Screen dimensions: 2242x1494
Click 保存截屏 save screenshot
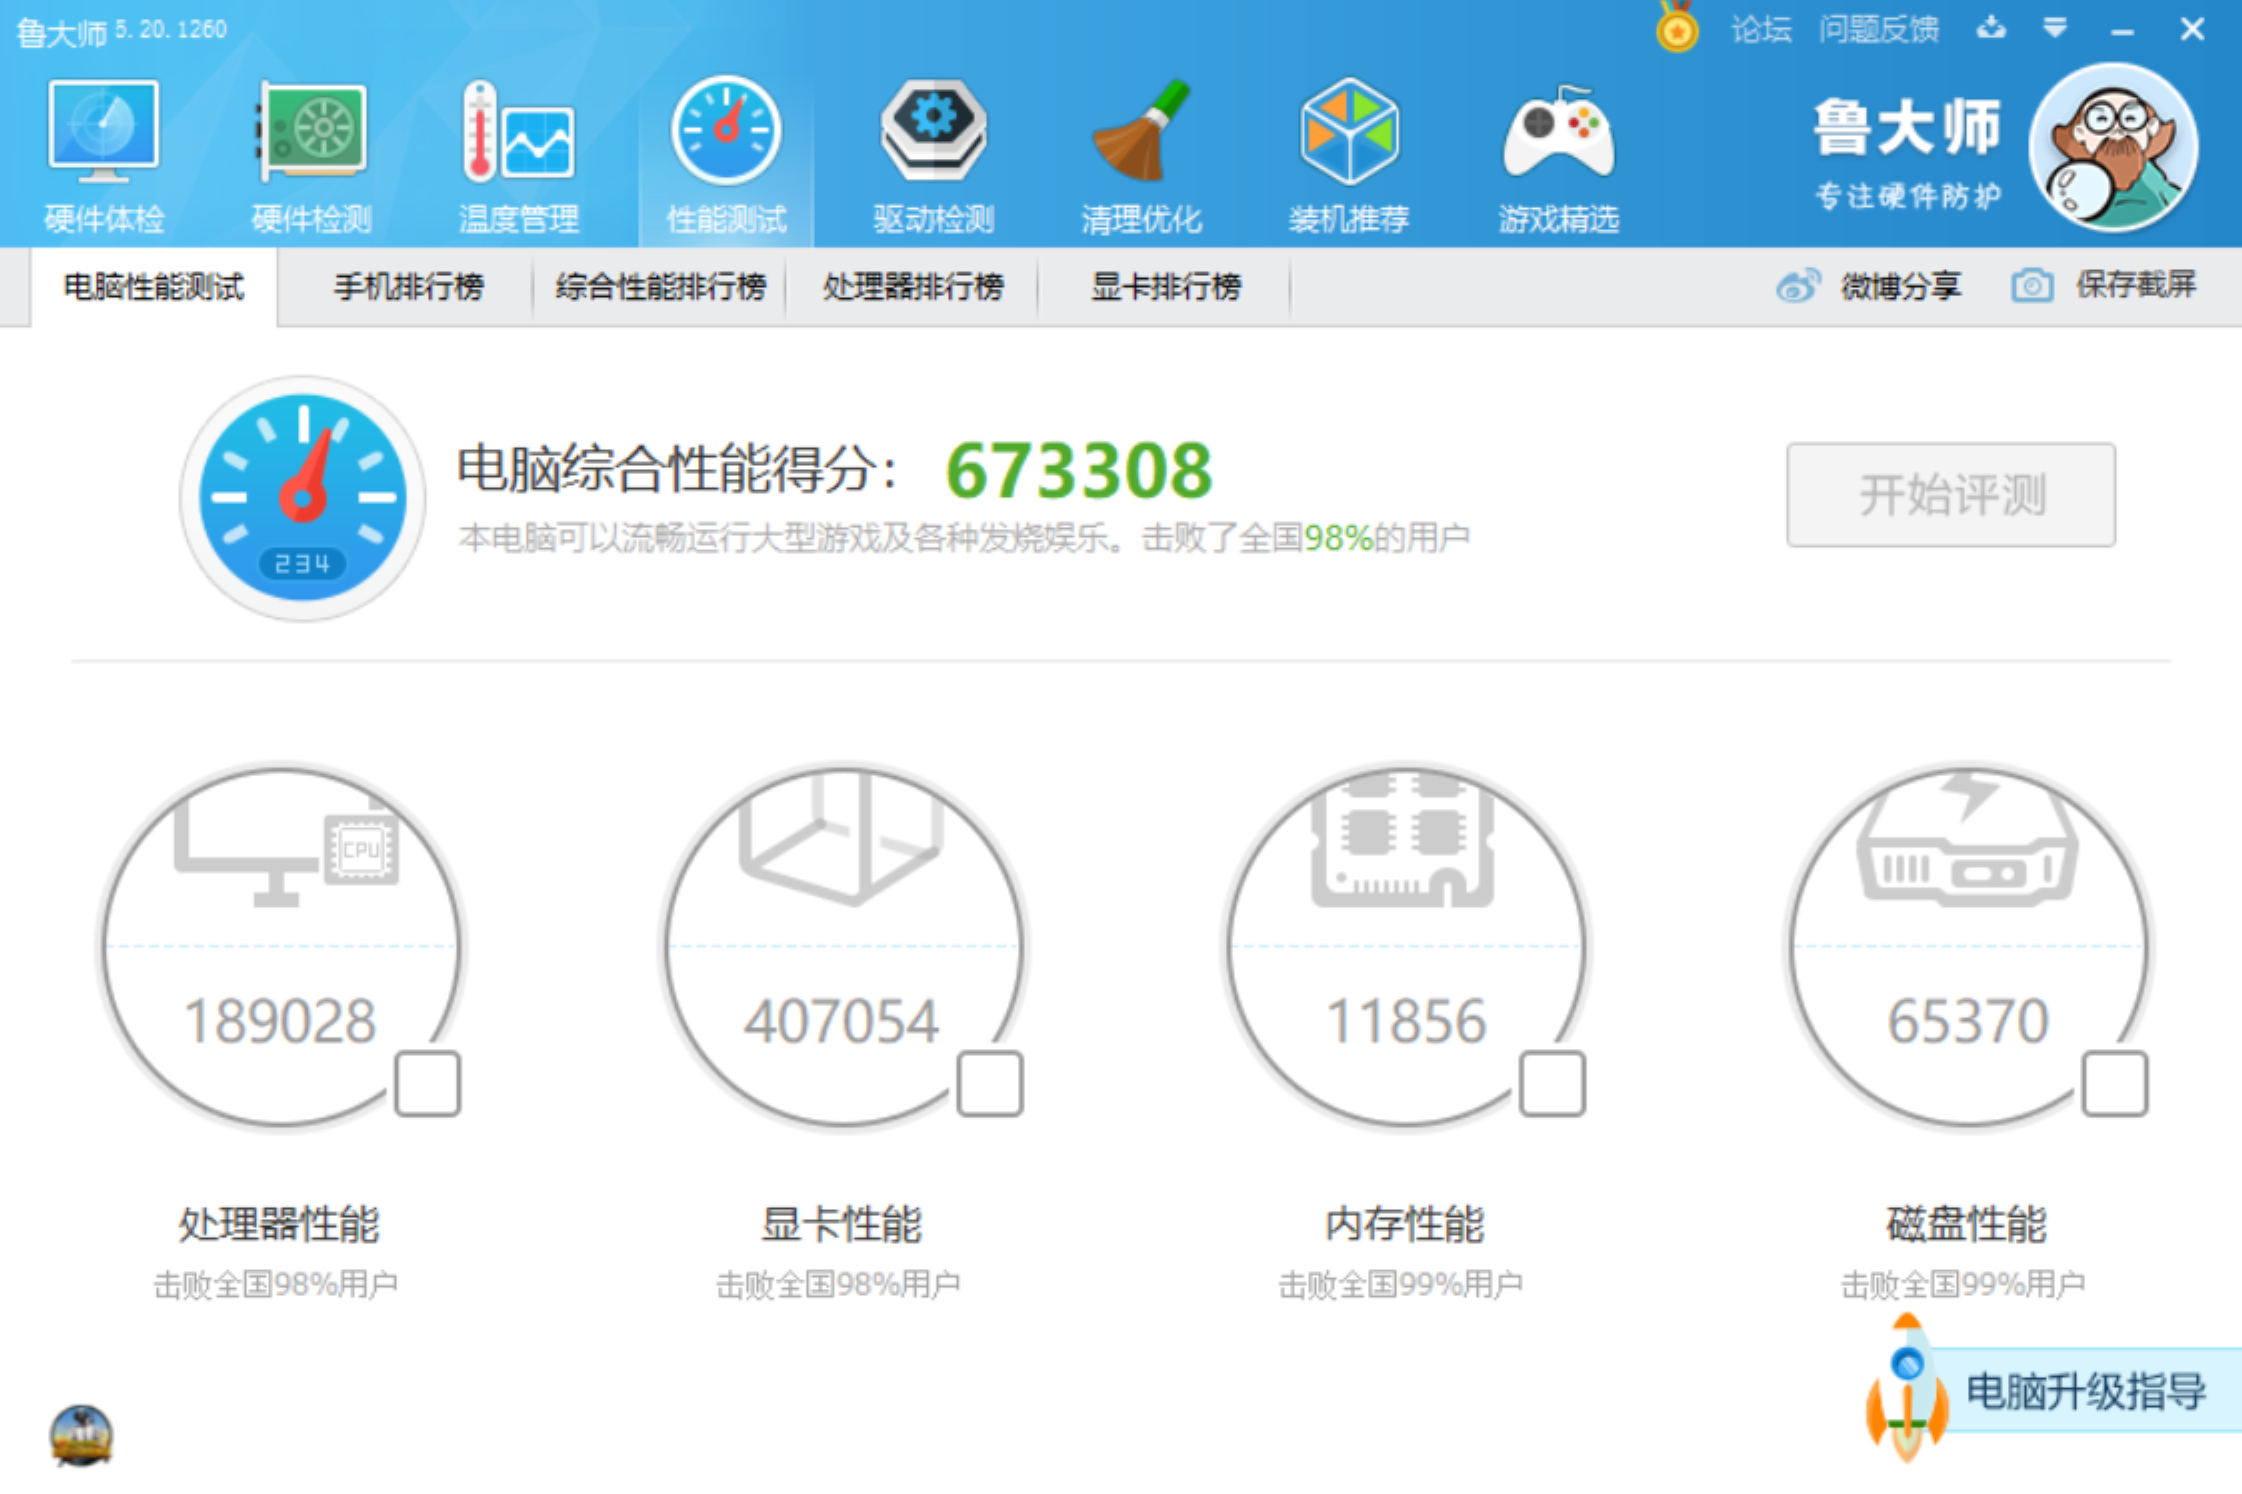click(x=2136, y=285)
